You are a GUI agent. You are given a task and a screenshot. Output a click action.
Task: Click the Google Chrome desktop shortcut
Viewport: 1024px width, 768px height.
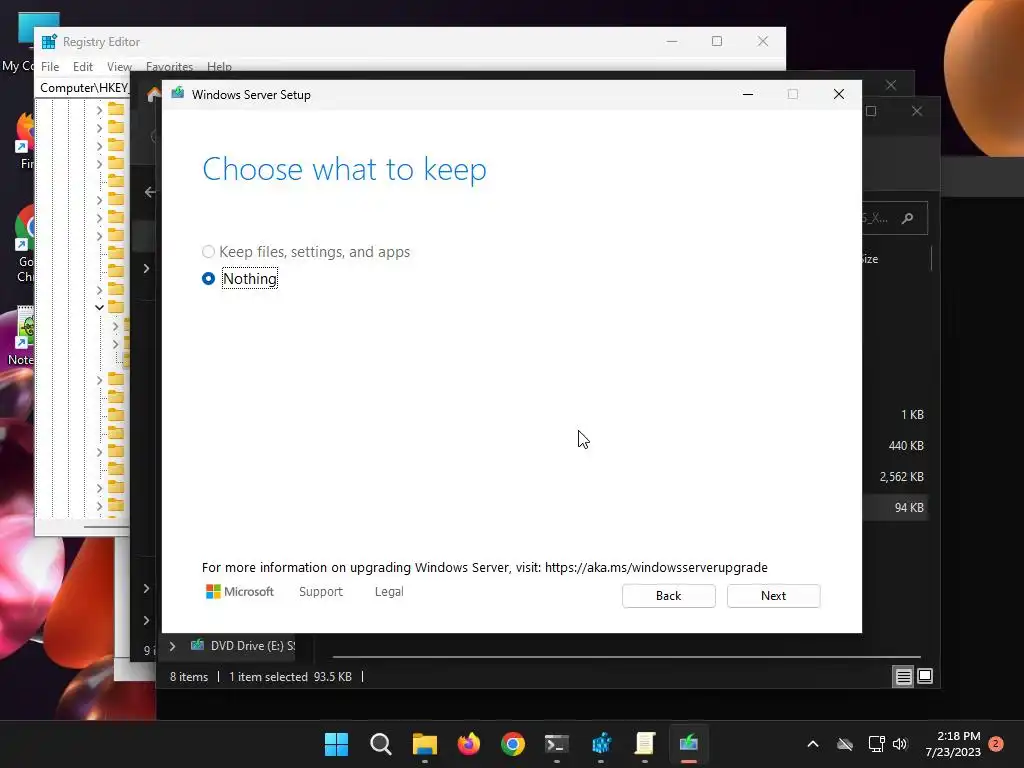(x=25, y=245)
